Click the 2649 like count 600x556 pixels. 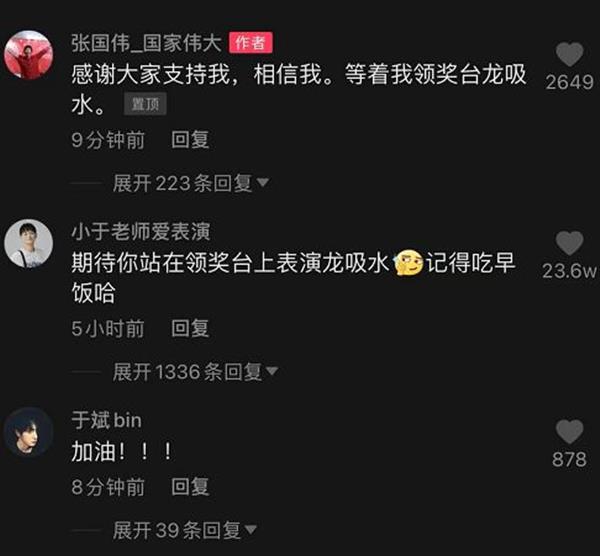pos(569,82)
